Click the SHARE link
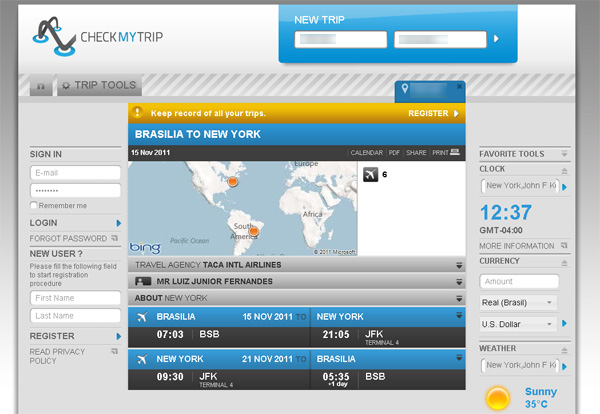Viewport: 600px width, 414px height. tap(416, 153)
